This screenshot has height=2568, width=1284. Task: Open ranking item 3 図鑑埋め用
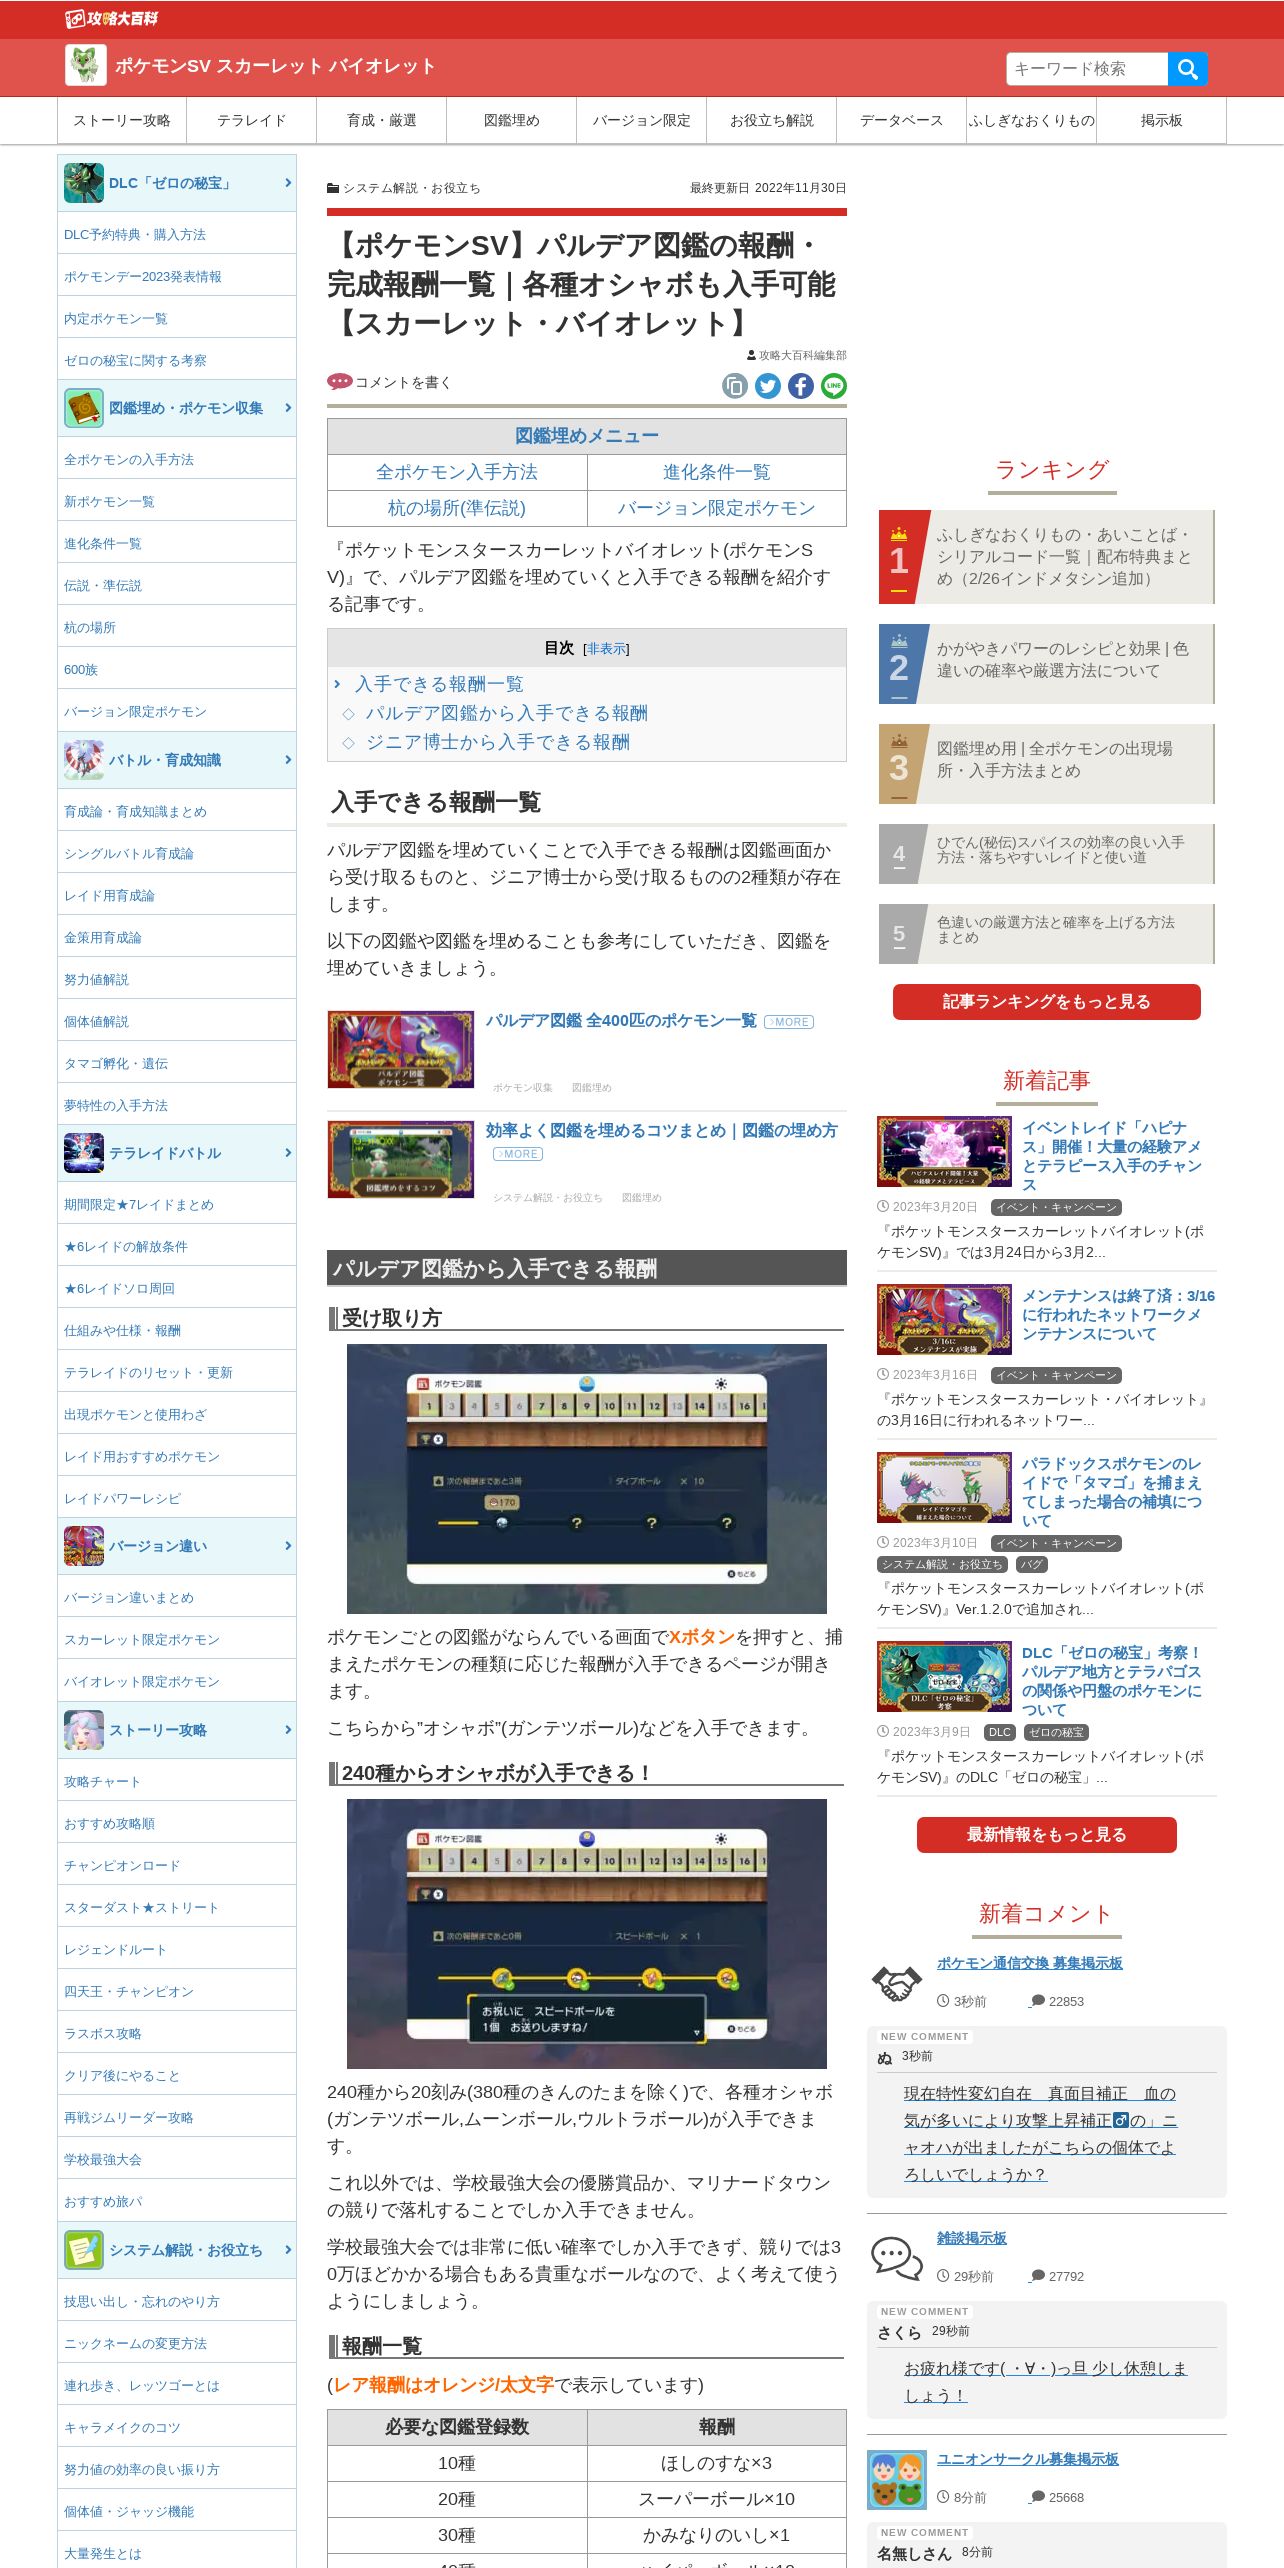1047,763
